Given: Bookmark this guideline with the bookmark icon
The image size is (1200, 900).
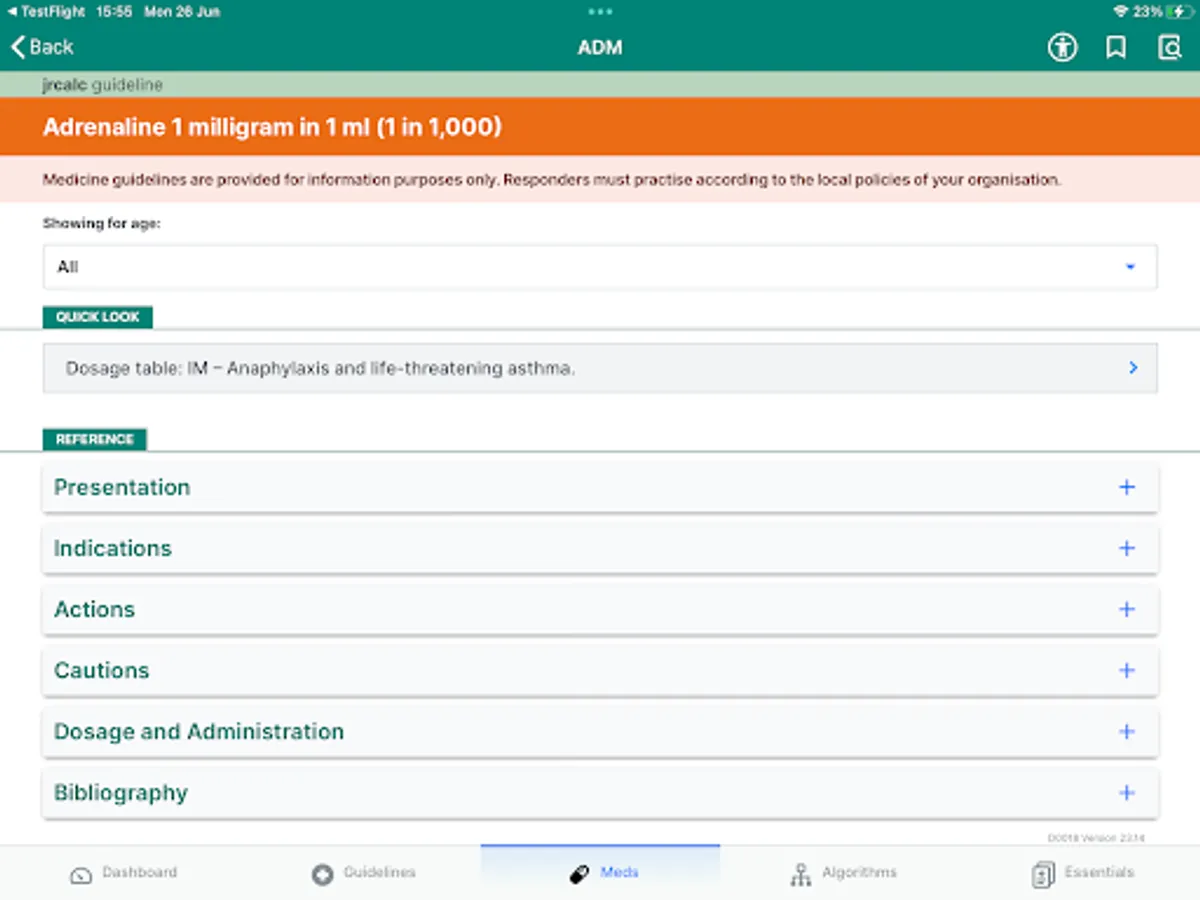Looking at the screenshot, I should point(1116,47).
